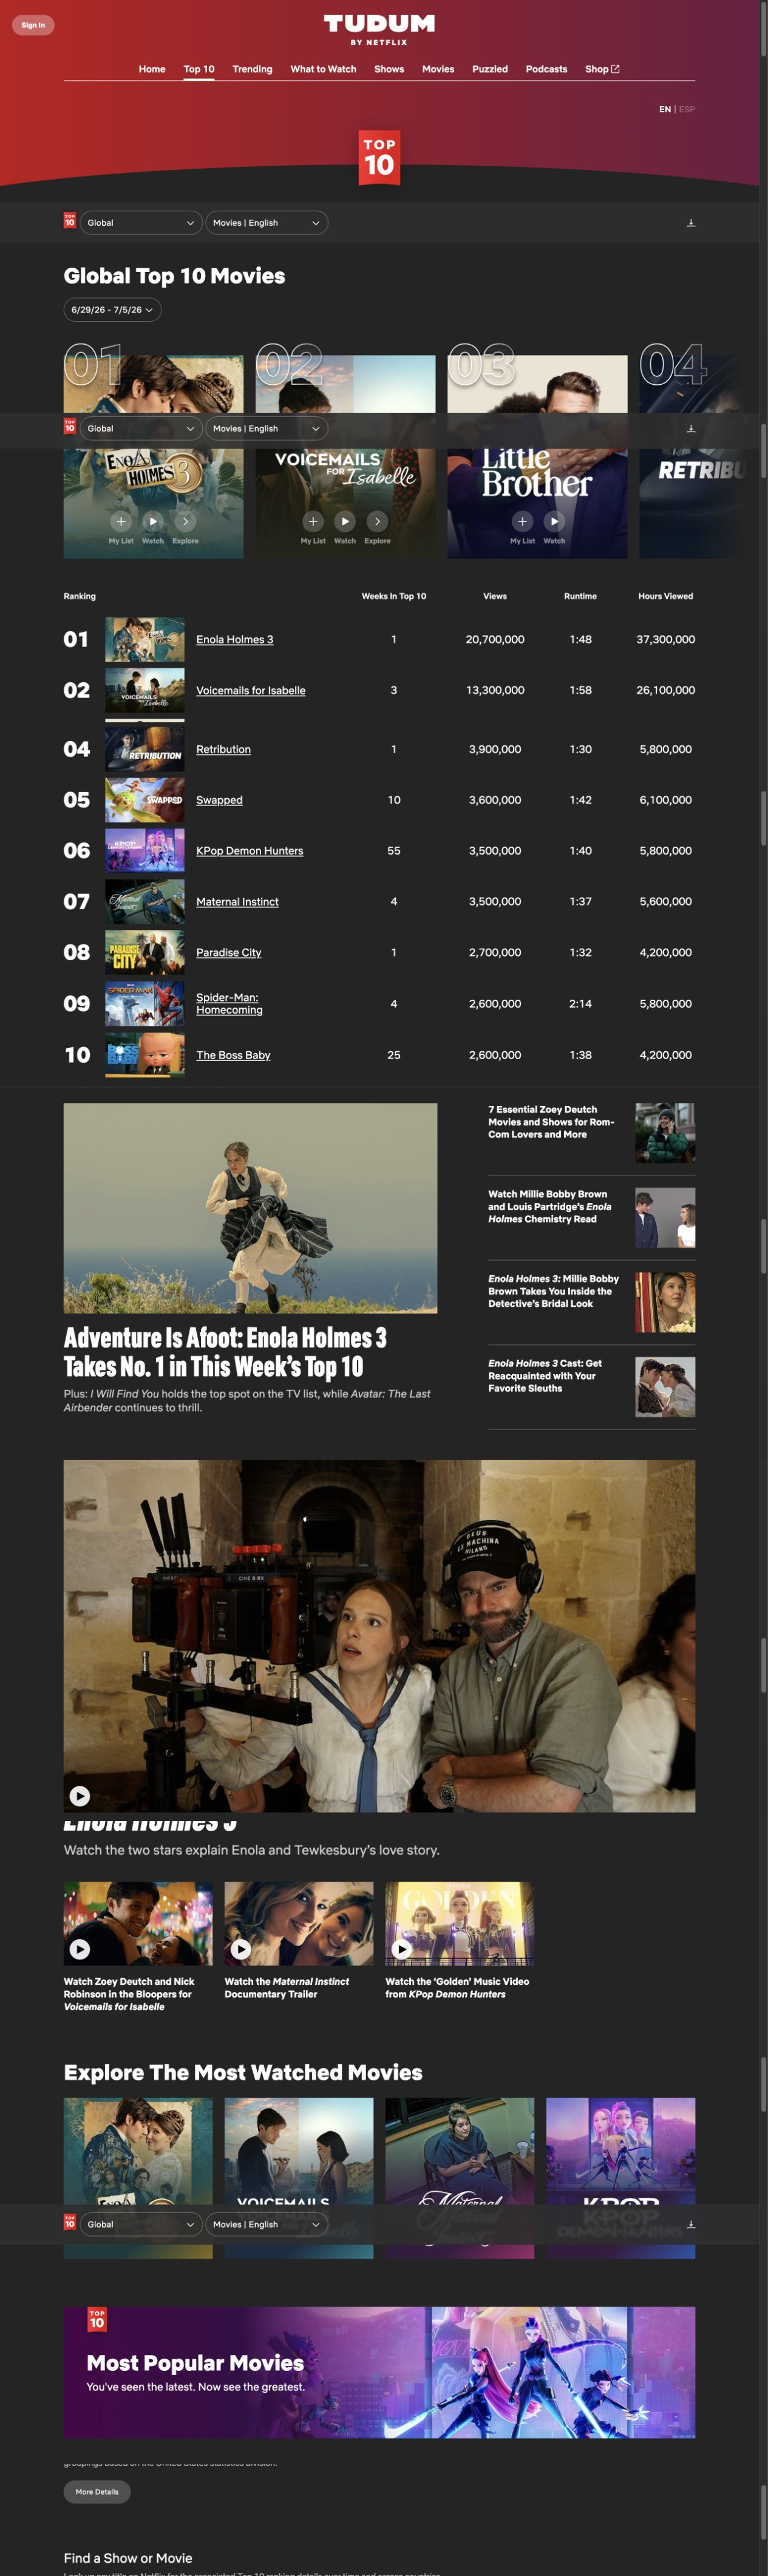The width and height of the screenshot is (768, 2576).
Task: Play the 'Golden' music video clip
Action: point(402,1950)
